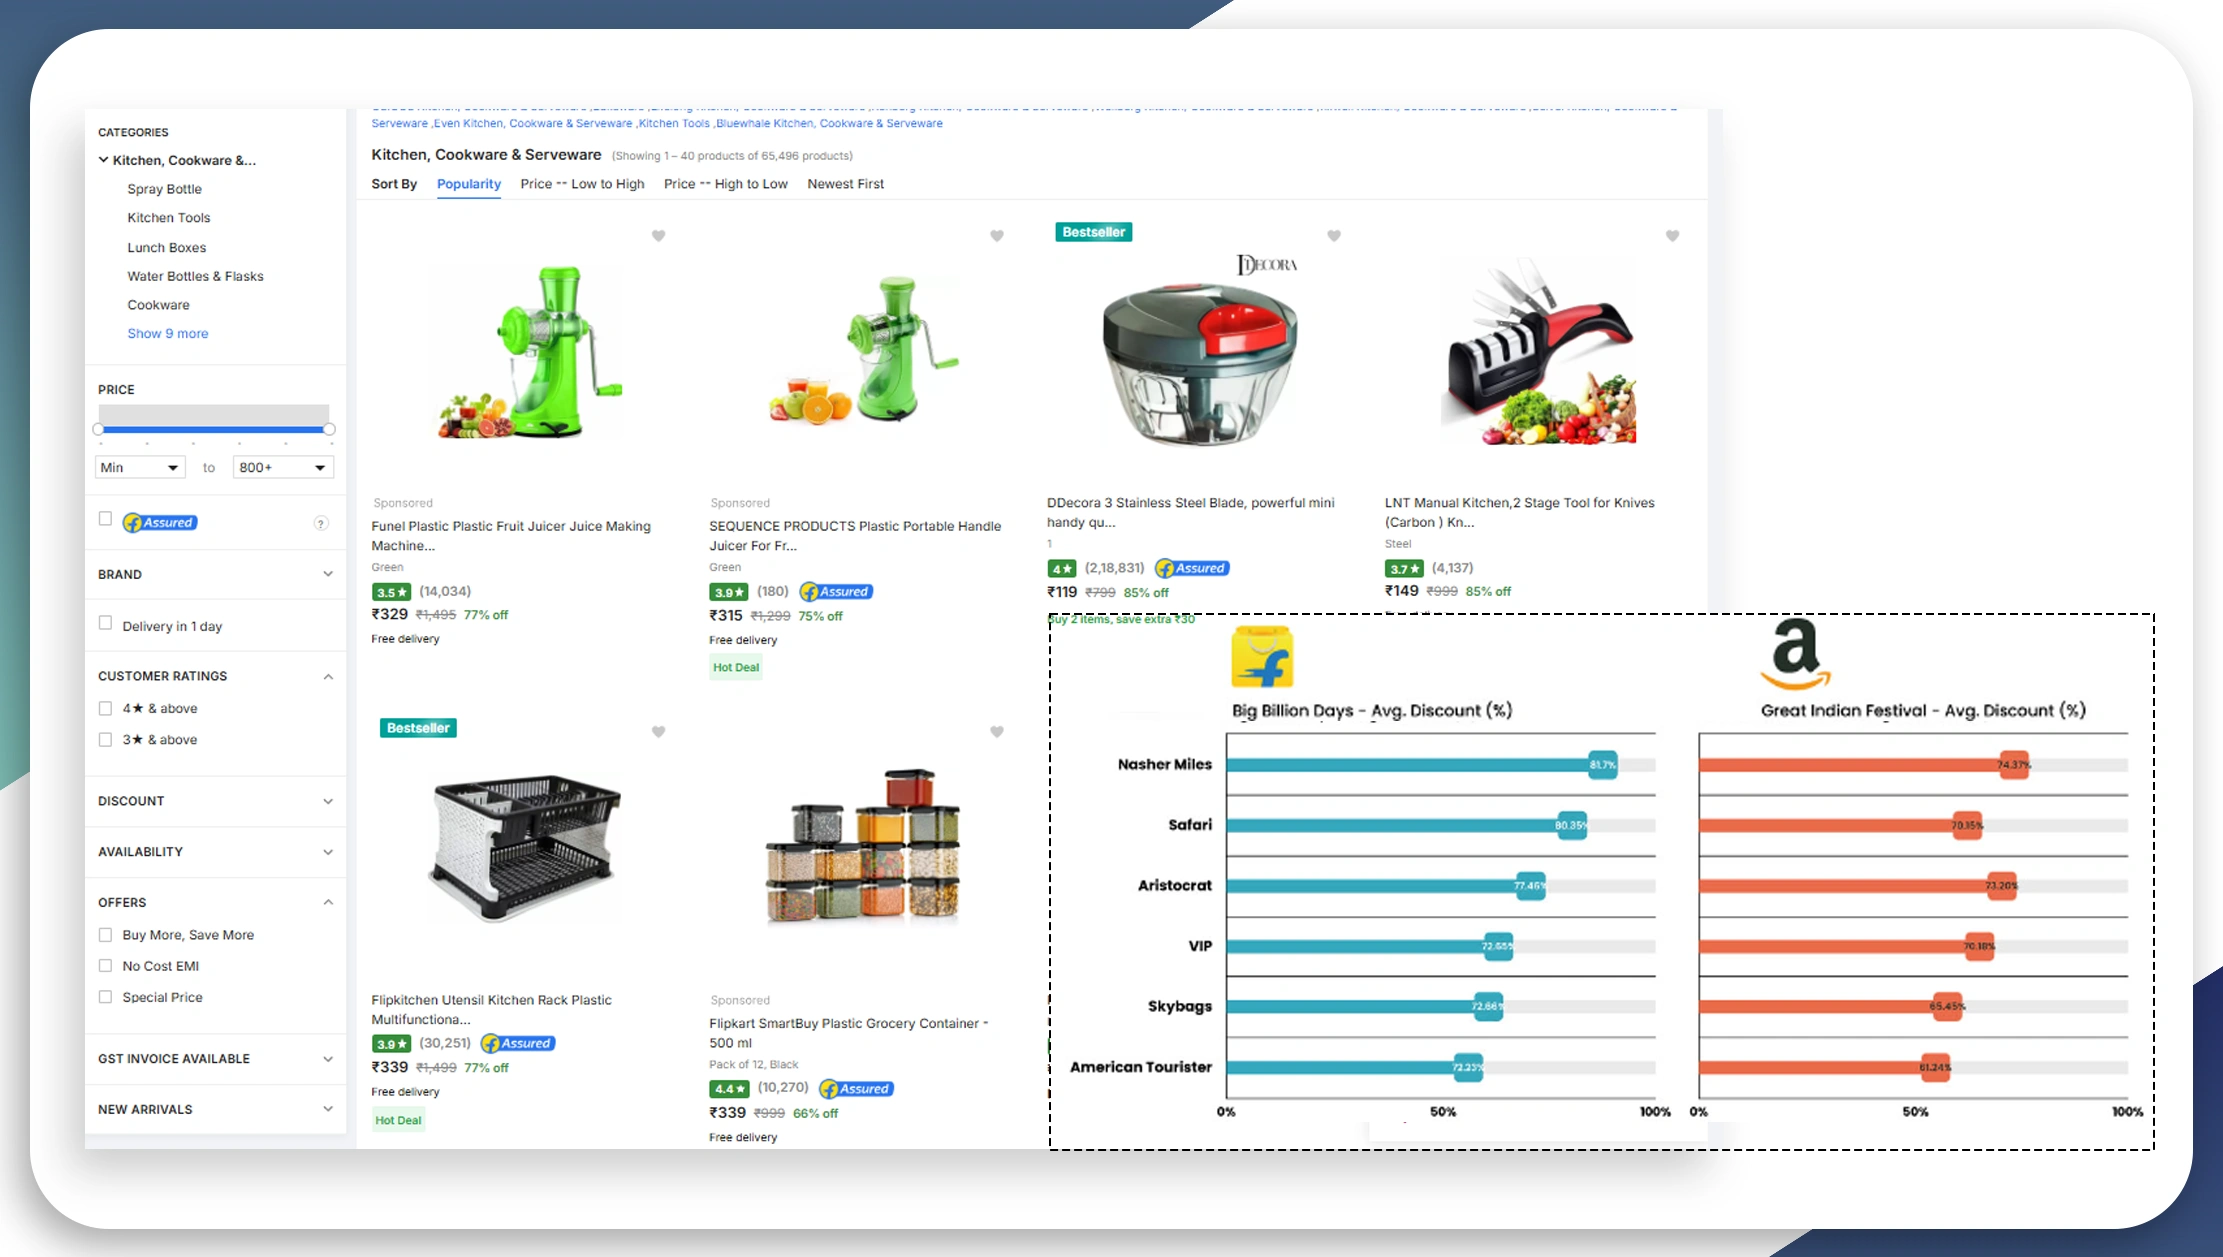Wishlist heart on SEQUENCE PRODUCTS juicer

pos(996,236)
